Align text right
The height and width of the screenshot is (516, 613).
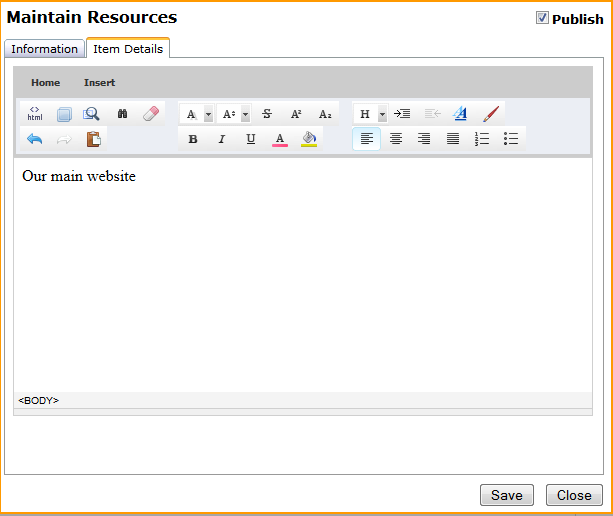click(424, 139)
